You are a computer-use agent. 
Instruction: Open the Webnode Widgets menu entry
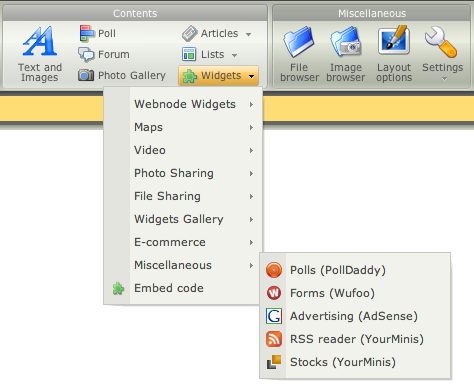point(183,104)
